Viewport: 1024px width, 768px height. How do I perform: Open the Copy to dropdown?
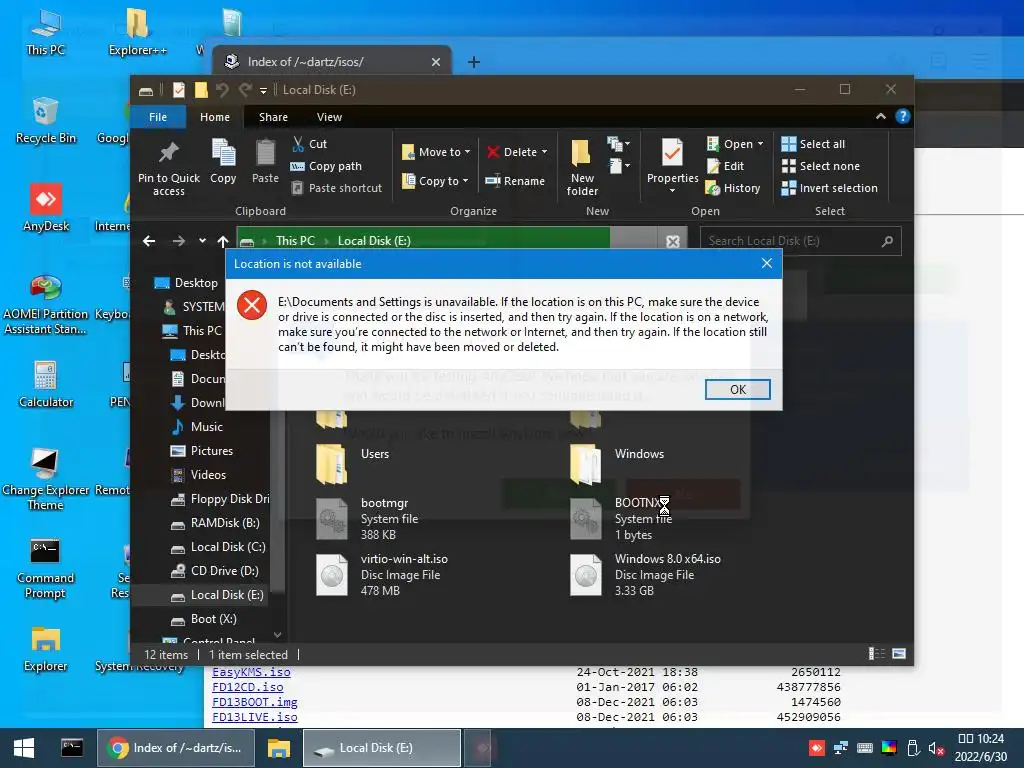pos(435,181)
